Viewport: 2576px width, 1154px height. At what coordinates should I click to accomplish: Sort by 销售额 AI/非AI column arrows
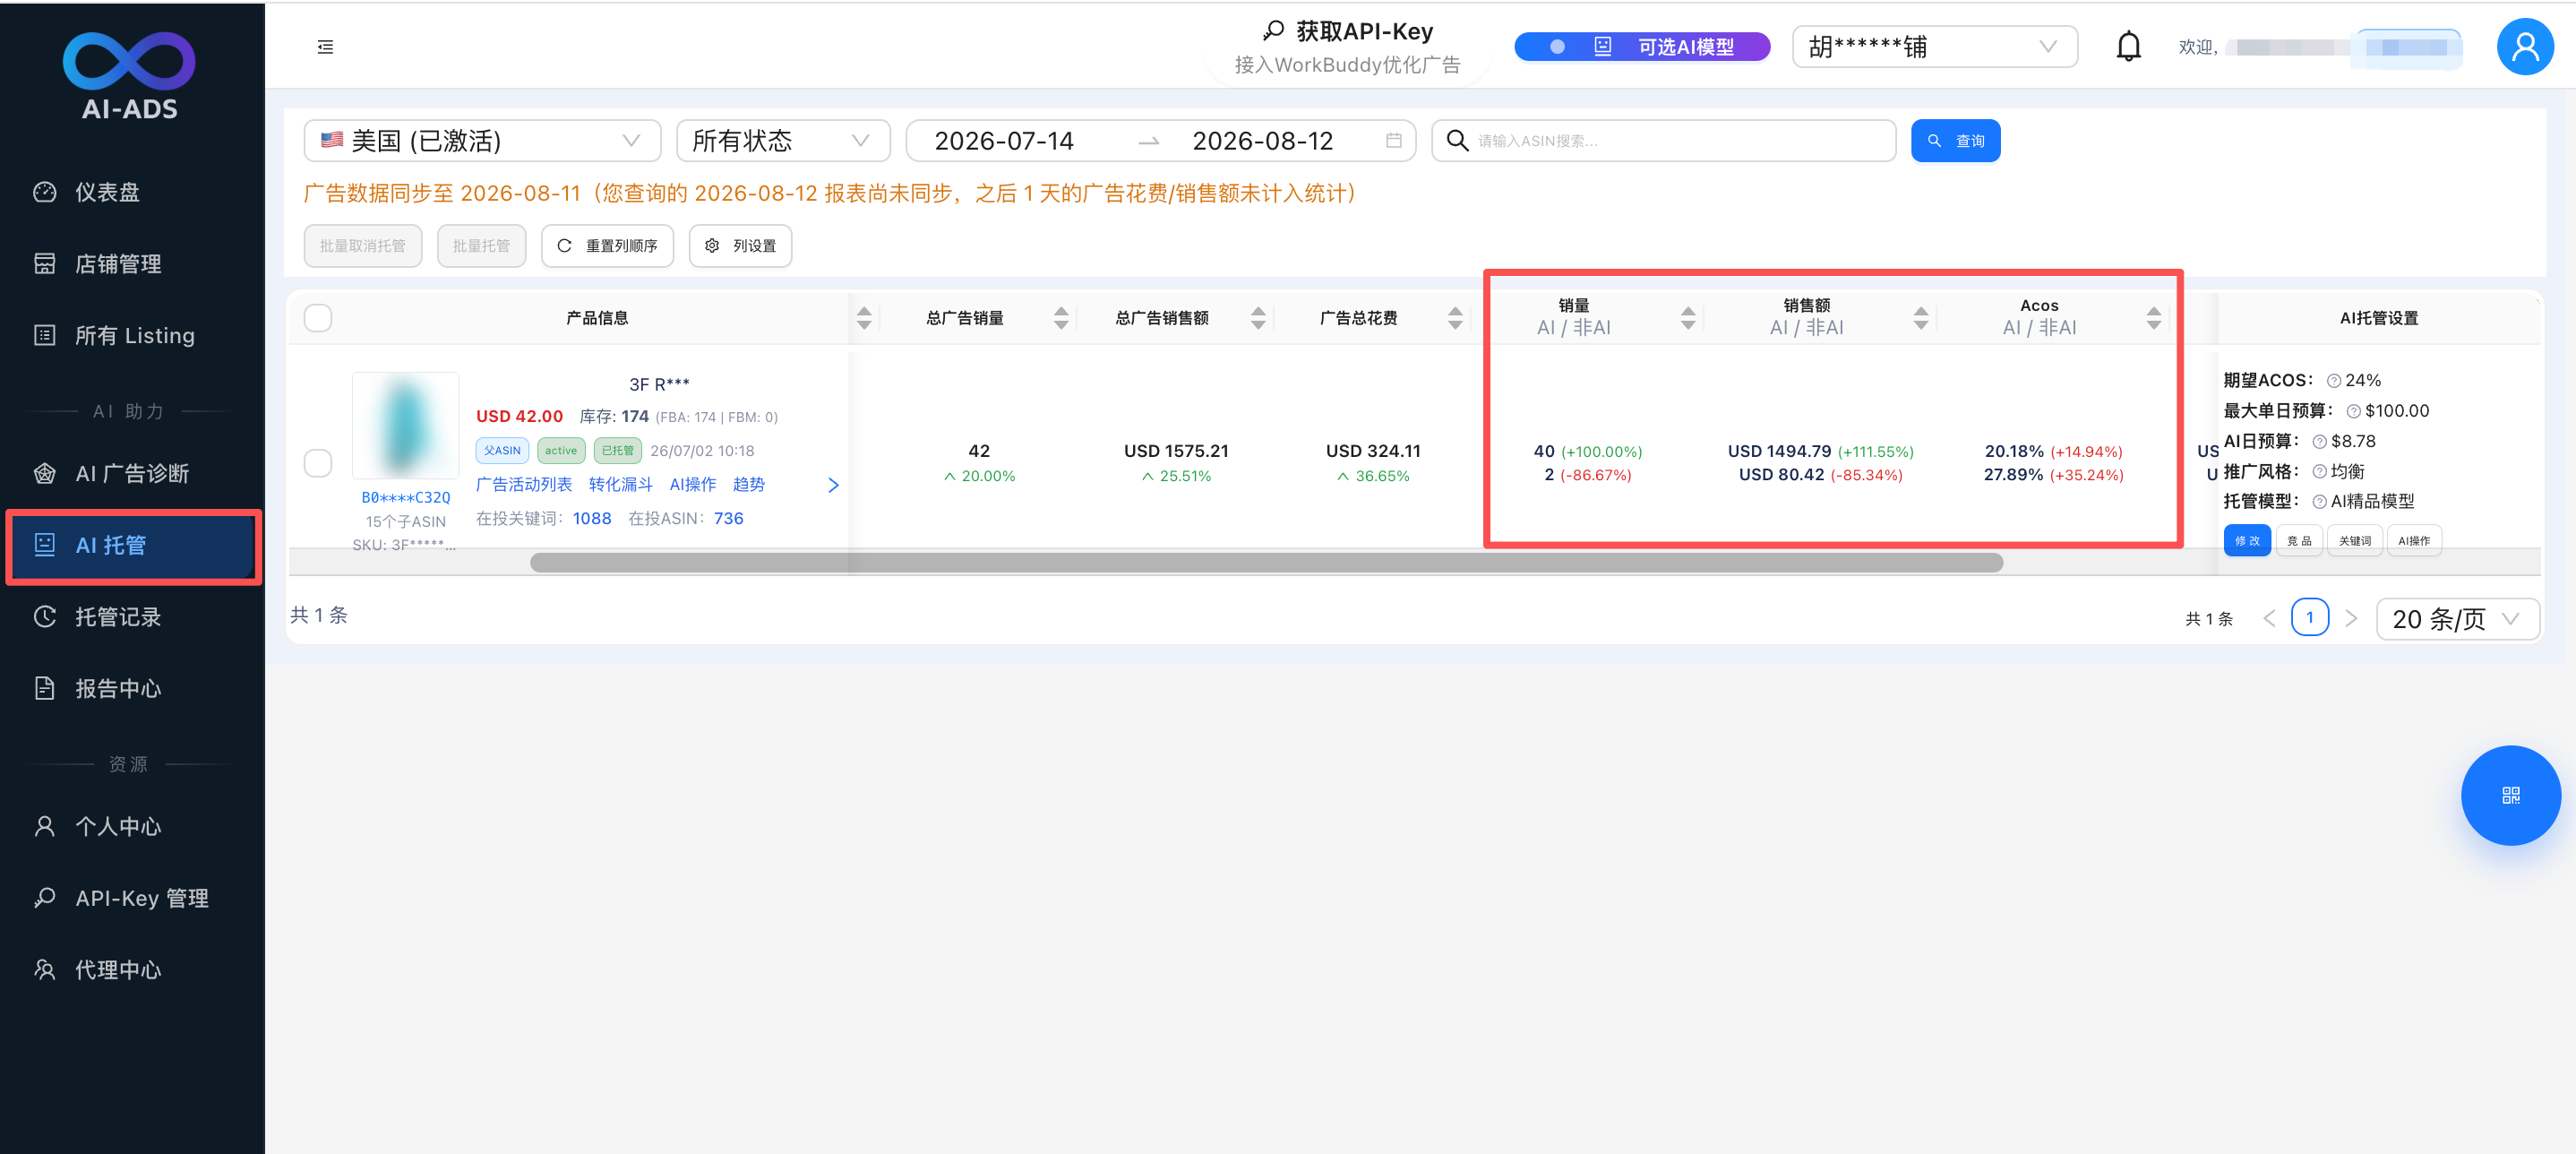click(1921, 318)
